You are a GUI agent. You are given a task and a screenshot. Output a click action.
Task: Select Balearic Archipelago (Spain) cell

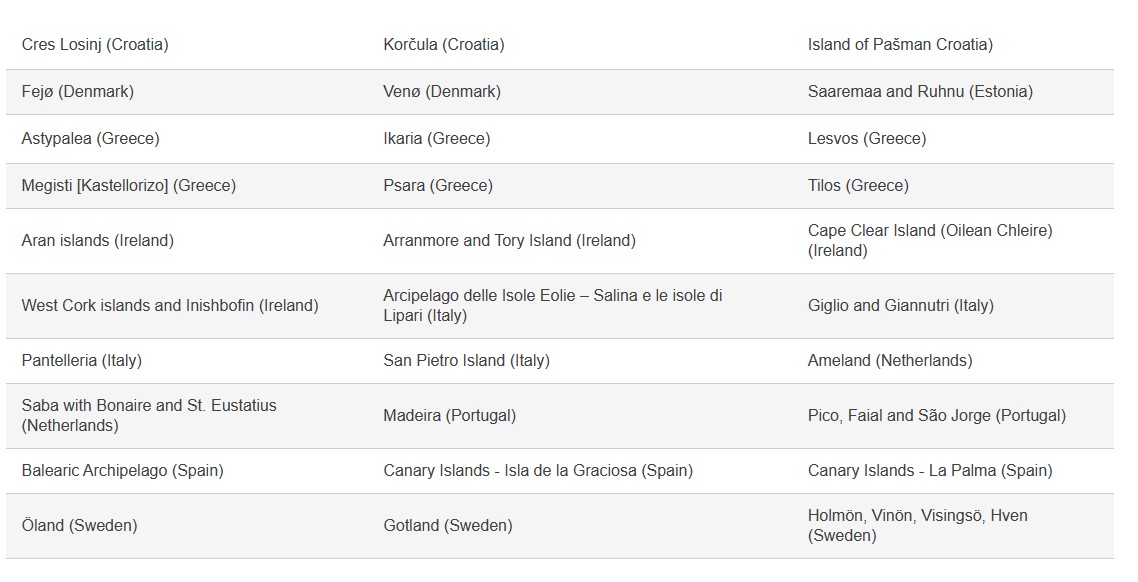(x=122, y=471)
